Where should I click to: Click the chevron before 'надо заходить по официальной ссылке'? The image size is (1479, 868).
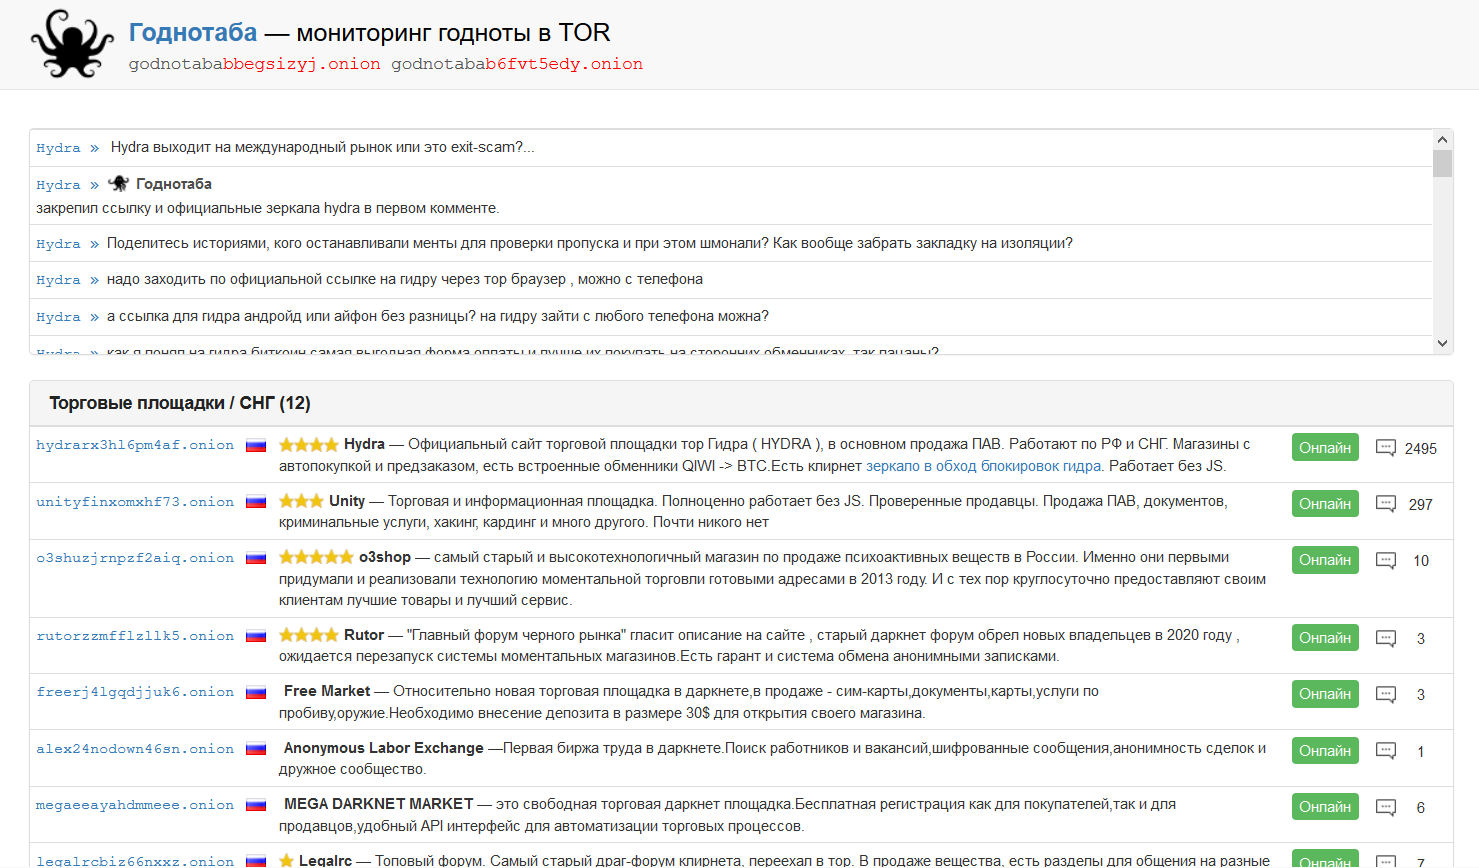tap(94, 280)
